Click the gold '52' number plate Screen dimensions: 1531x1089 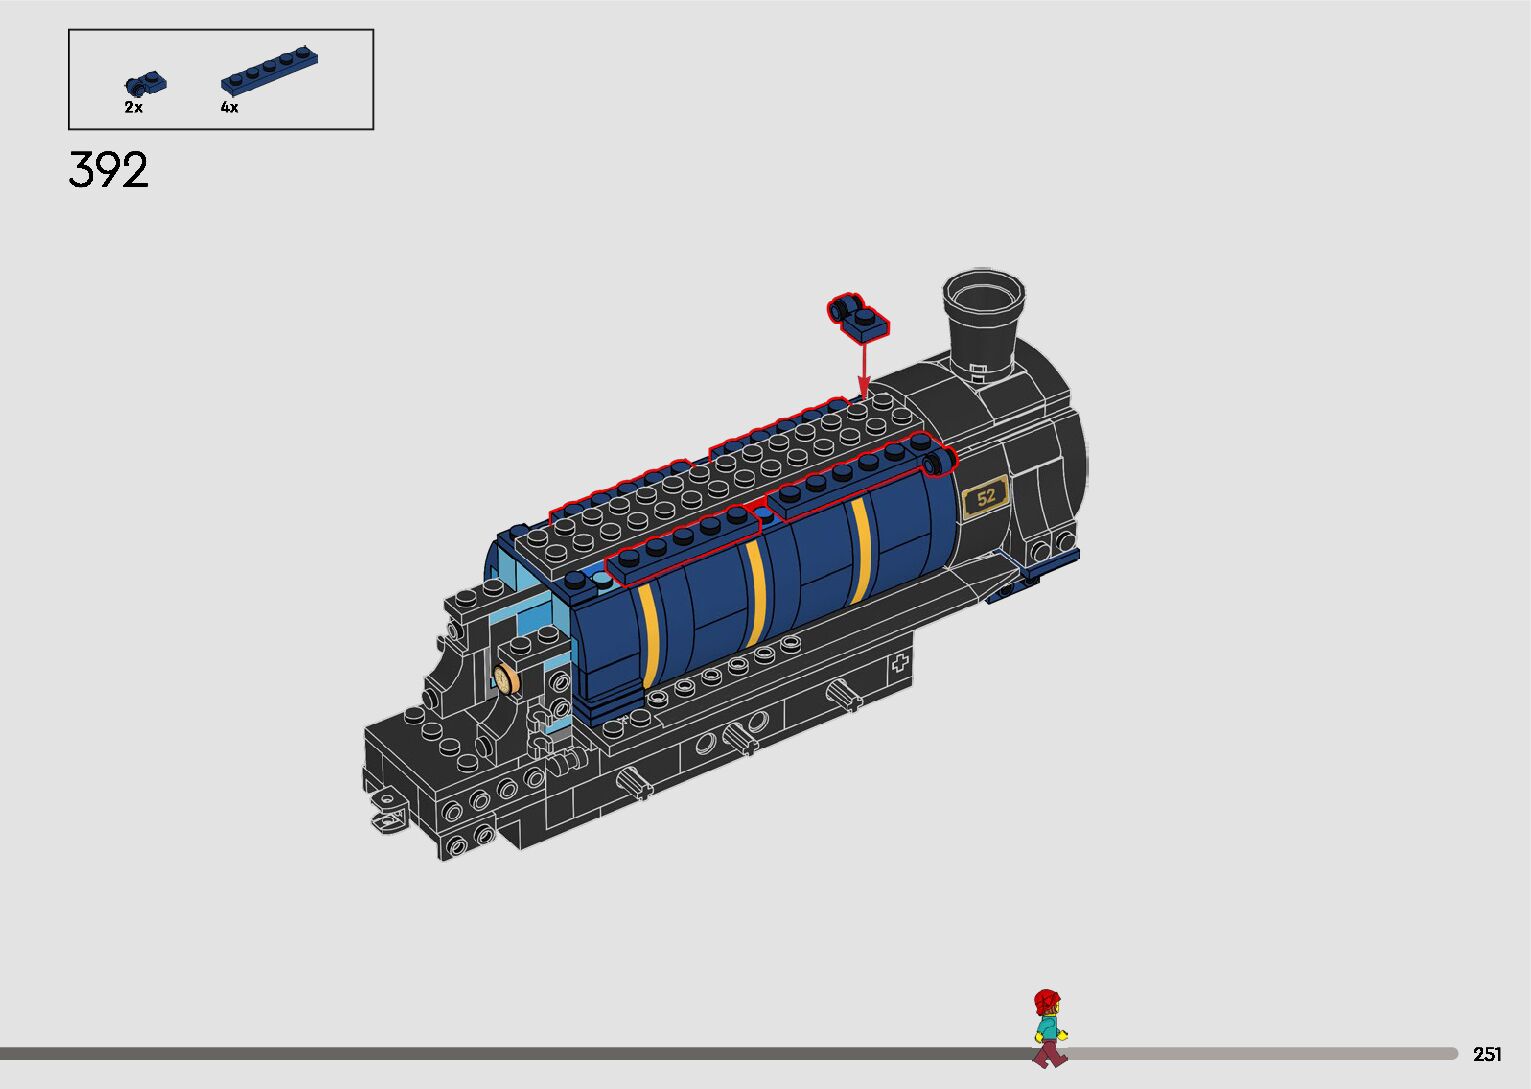point(986,497)
